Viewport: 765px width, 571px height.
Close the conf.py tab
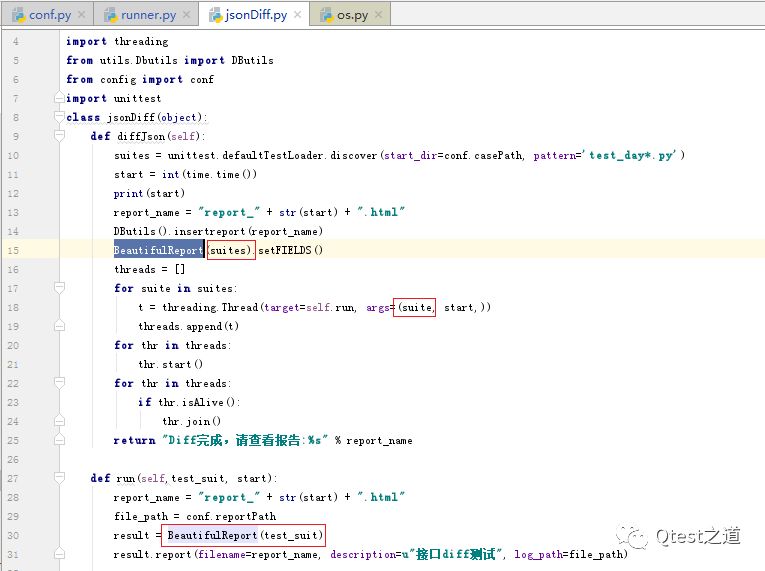(81, 15)
